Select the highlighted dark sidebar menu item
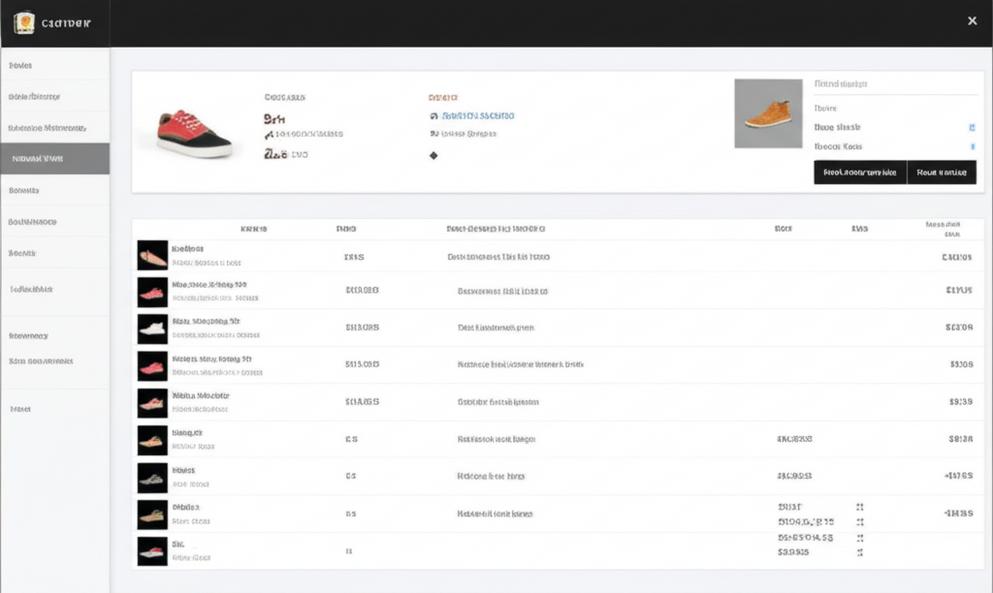 click(55, 158)
